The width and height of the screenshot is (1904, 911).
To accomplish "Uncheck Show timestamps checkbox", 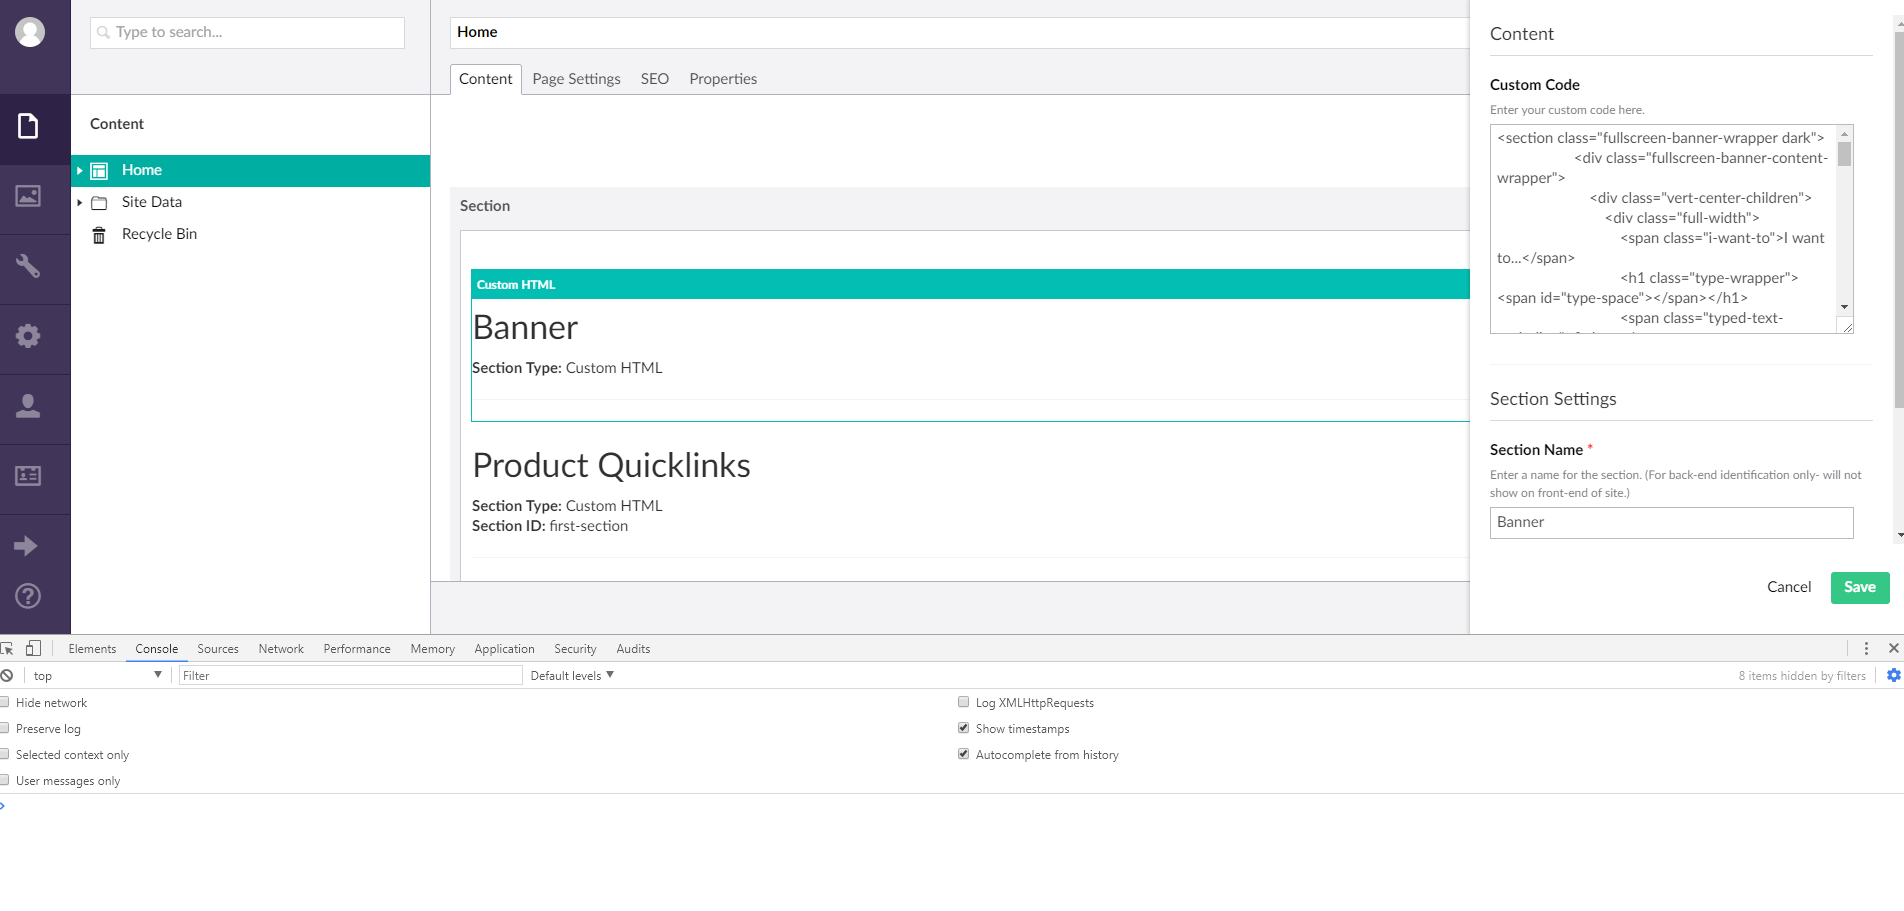I will coord(964,728).
